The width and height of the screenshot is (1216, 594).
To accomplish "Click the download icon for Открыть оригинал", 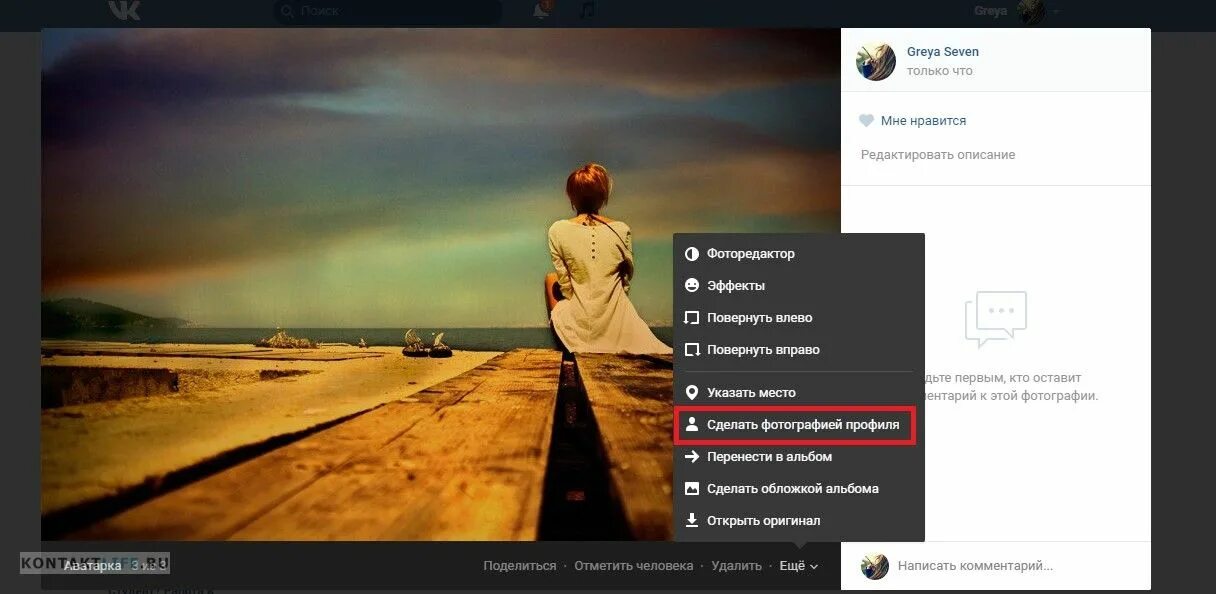I will coord(691,521).
